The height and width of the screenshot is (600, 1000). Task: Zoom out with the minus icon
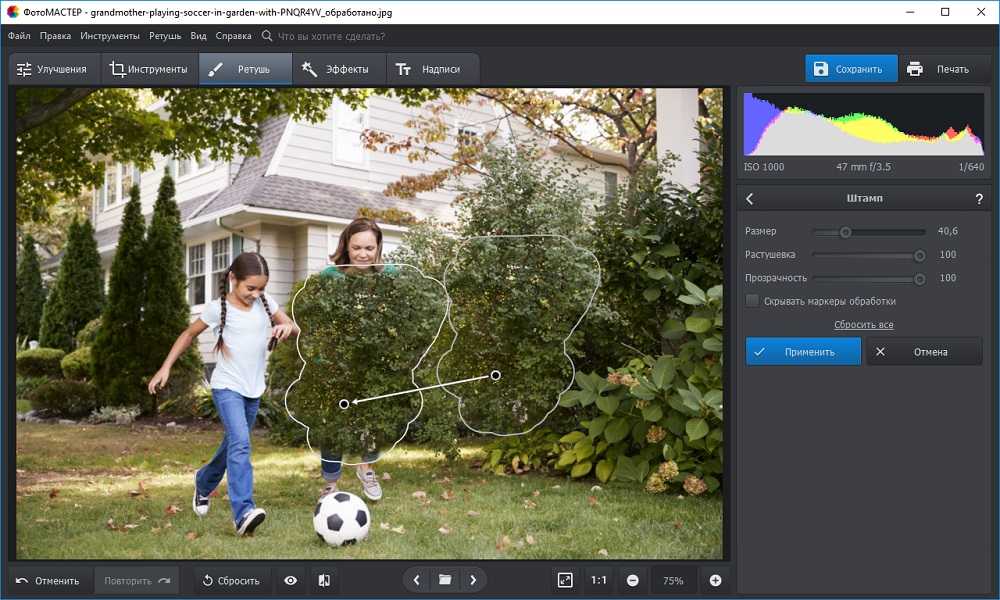click(x=633, y=580)
